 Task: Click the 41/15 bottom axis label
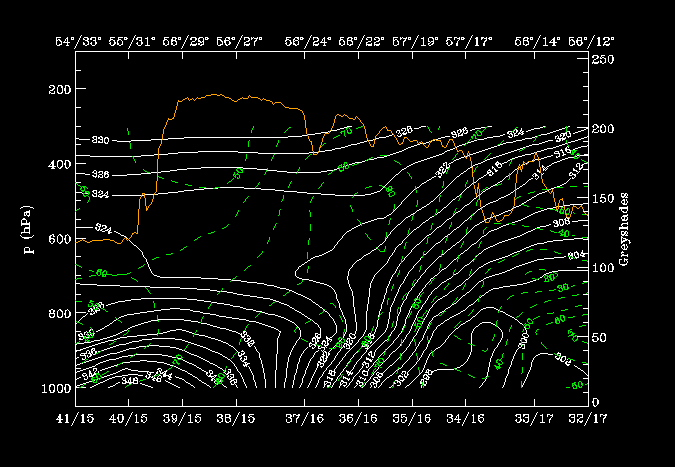pyautogui.click(x=75, y=416)
